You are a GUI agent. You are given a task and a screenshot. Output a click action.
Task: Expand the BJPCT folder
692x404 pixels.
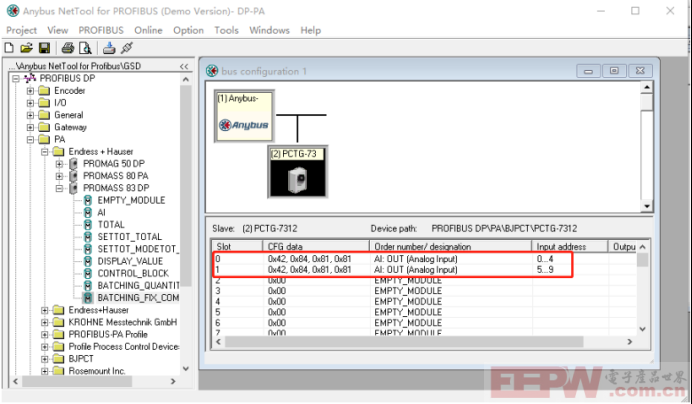coord(45,359)
